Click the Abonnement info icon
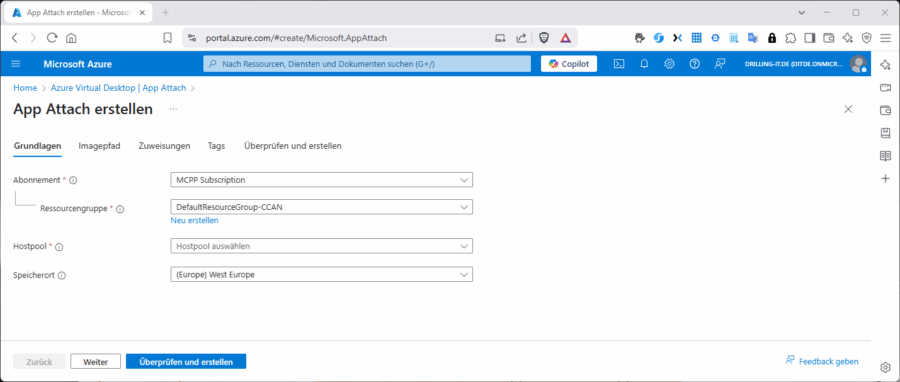 point(73,180)
